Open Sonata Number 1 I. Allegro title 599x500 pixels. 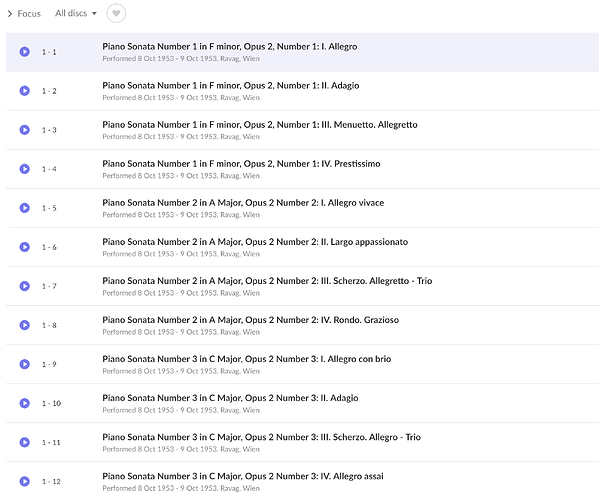click(x=230, y=47)
